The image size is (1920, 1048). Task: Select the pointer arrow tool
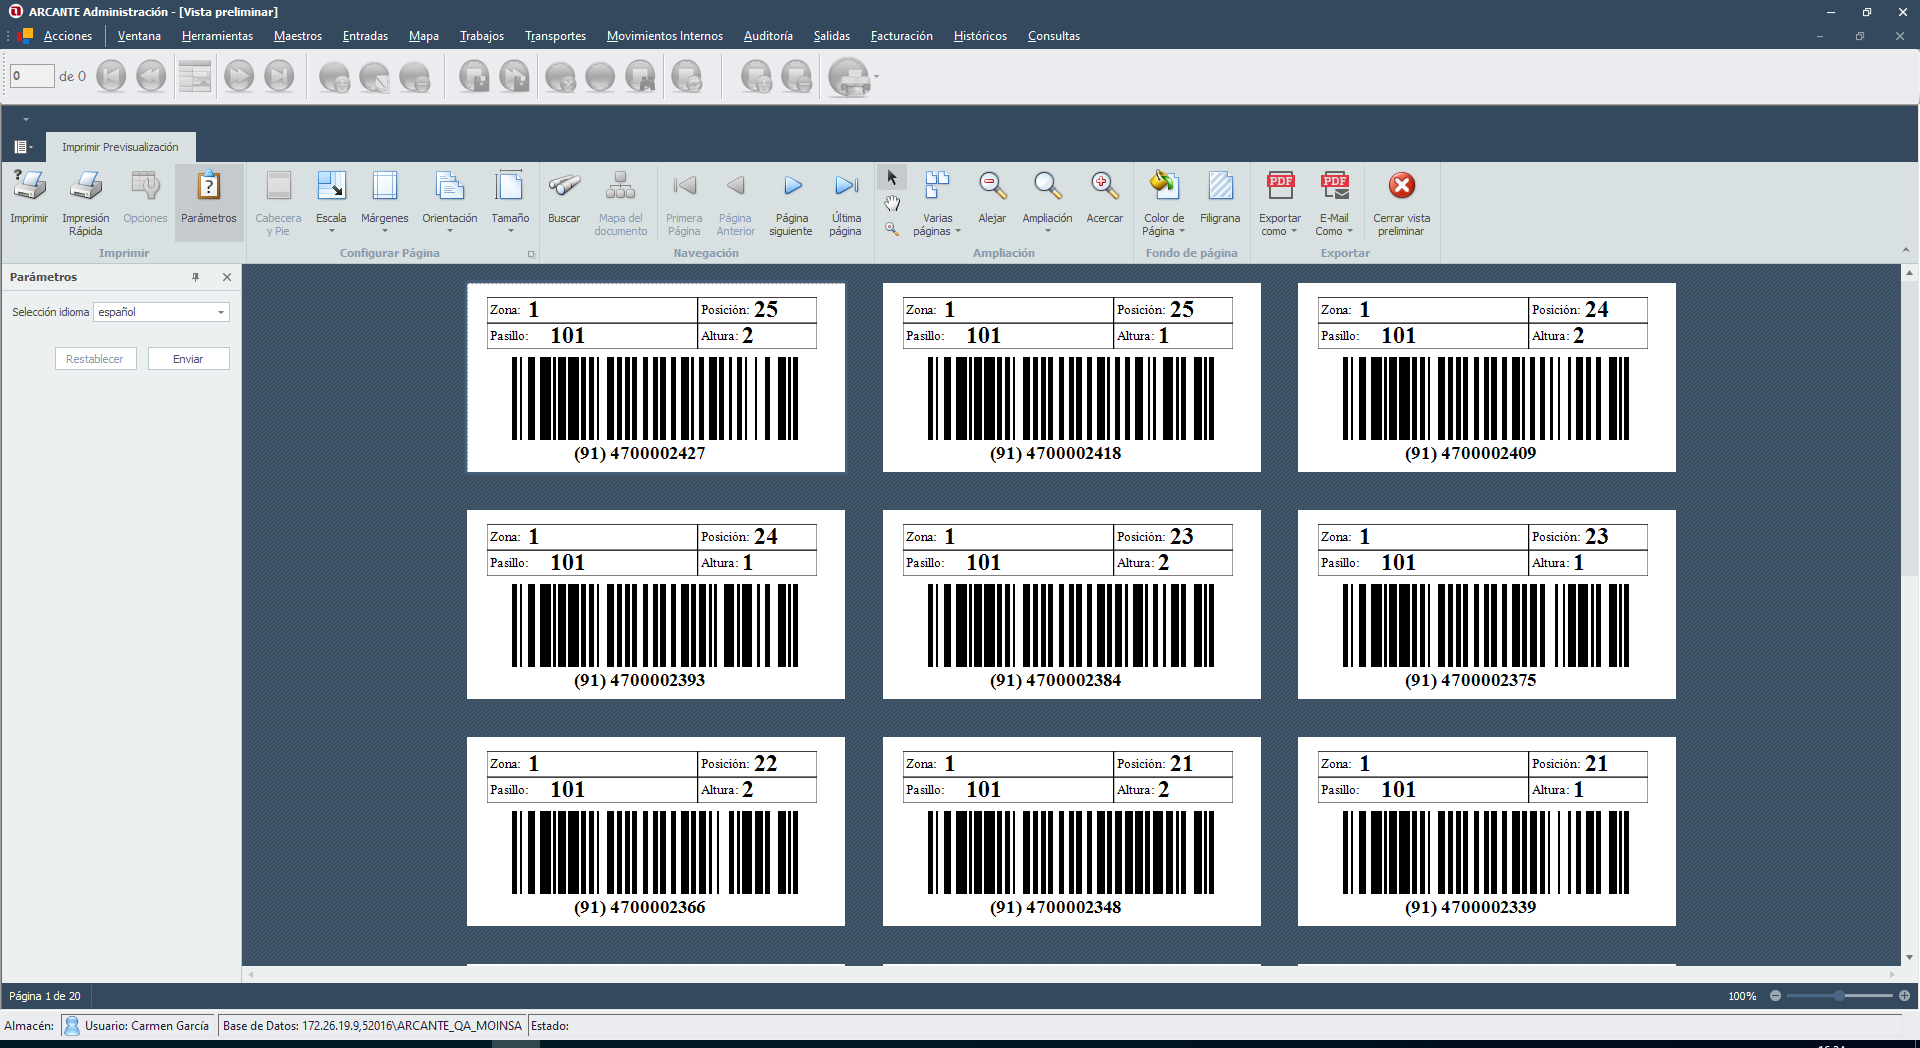[892, 178]
